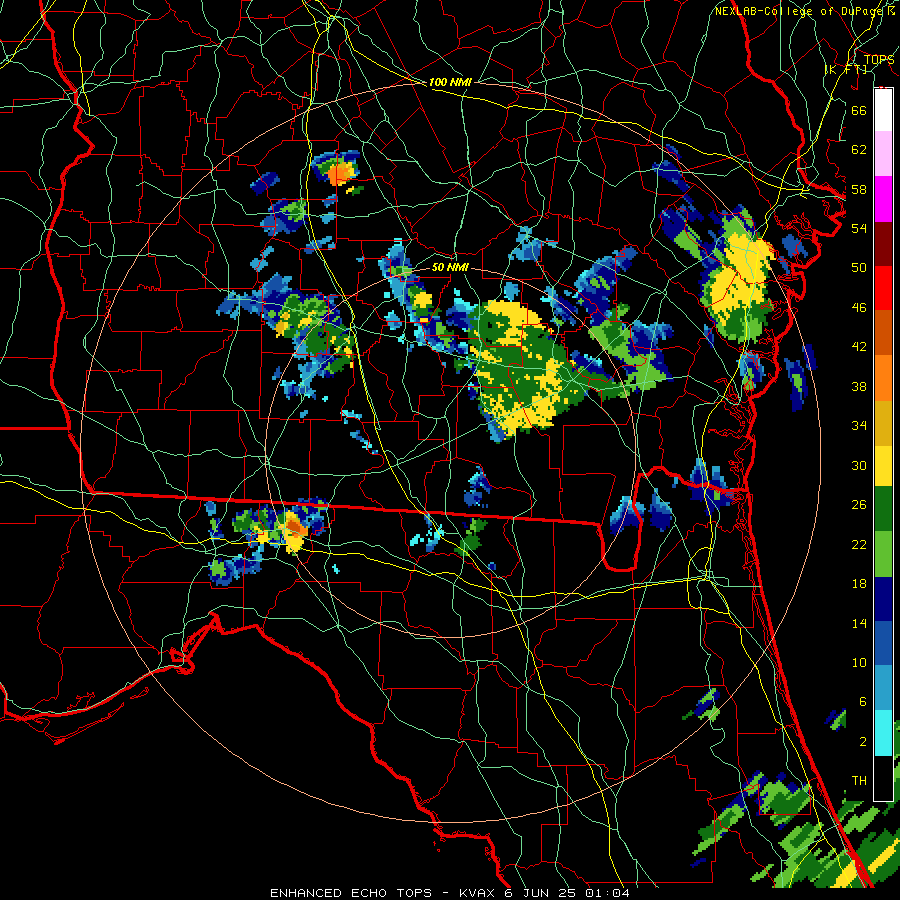Click the 66 value on the legend

[859, 110]
